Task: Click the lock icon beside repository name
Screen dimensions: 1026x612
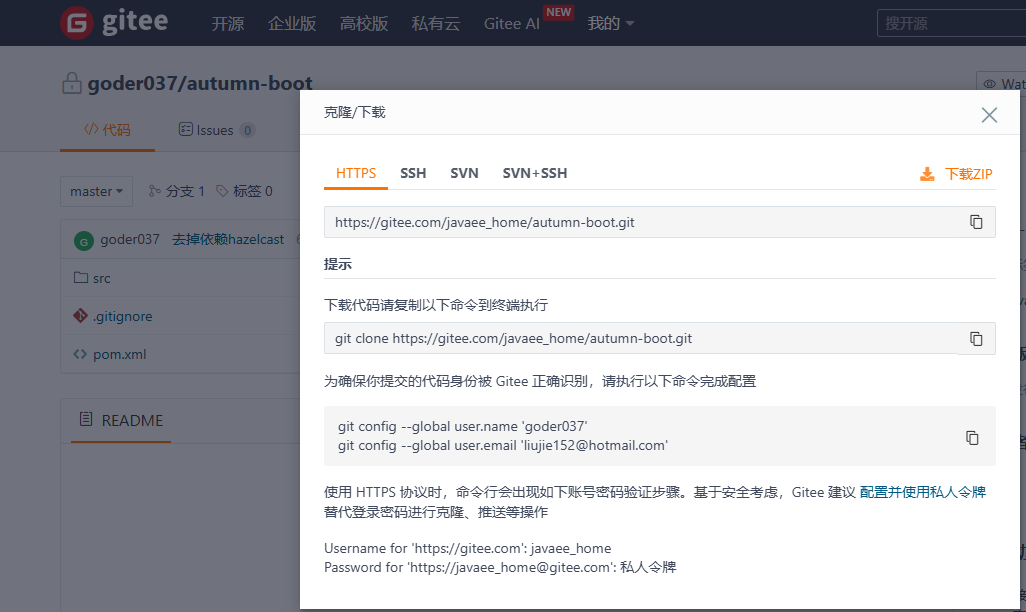Action: click(x=71, y=83)
